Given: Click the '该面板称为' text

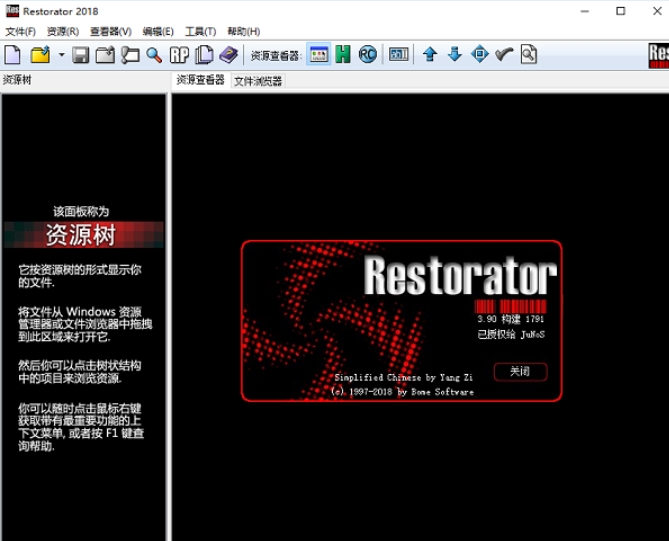Looking at the screenshot, I should tap(81, 212).
